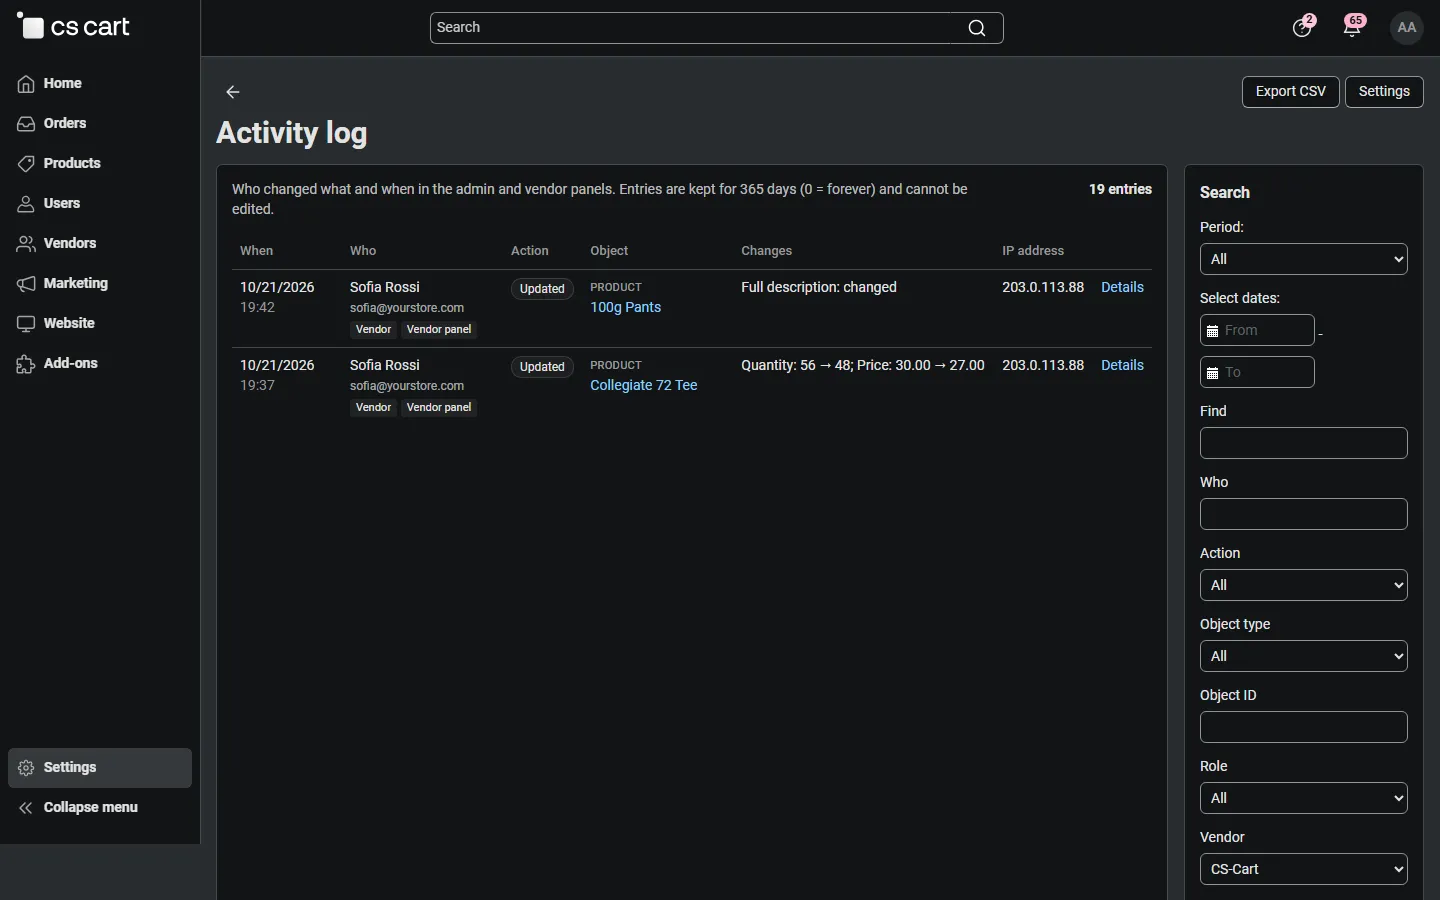The height and width of the screenshot is (900, 1440).
Task: Click 'Quantity: 56 → 48; Price: 30.00 → 27.00' text
Action: point(863,365)
